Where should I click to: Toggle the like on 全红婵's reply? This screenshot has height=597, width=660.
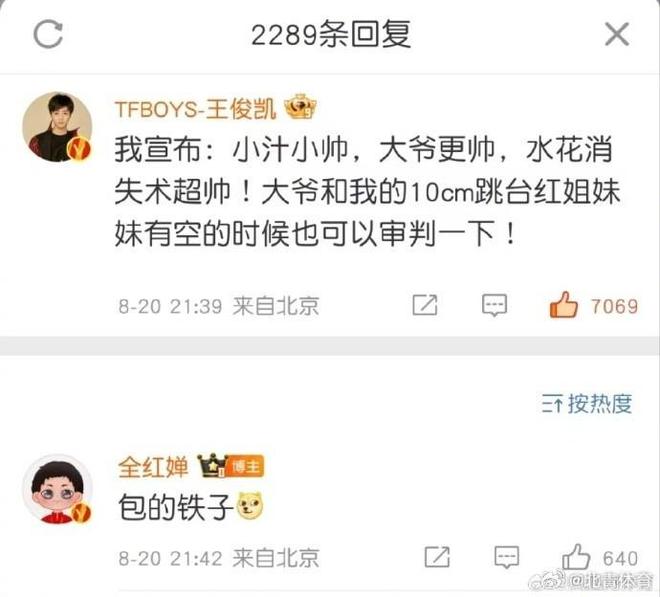(x=576, y=557)
